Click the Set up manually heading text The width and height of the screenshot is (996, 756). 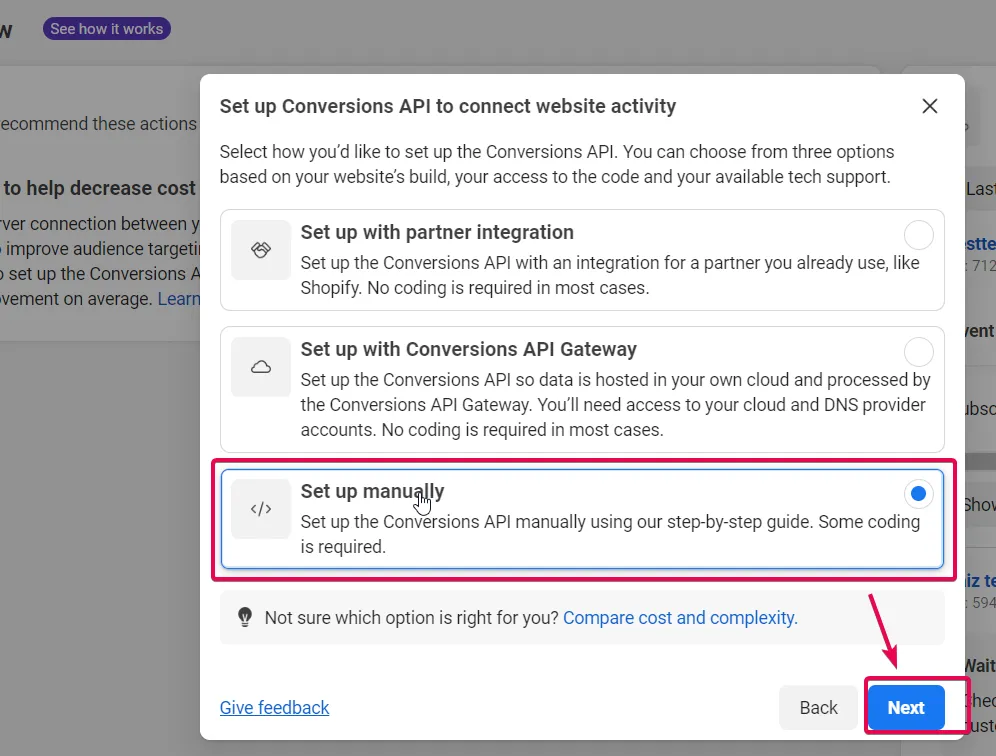coord(372,491)
